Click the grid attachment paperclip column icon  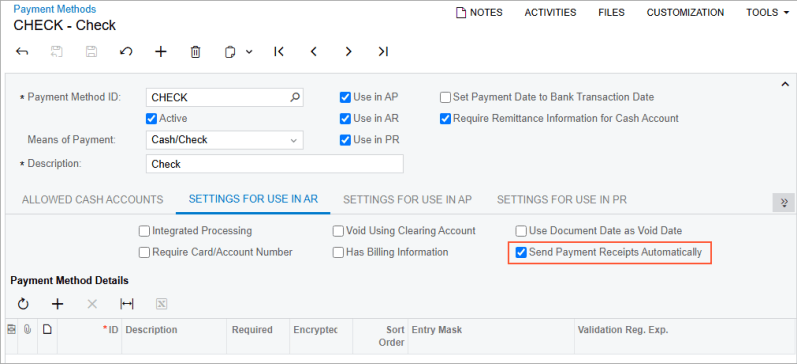point(27,330)
